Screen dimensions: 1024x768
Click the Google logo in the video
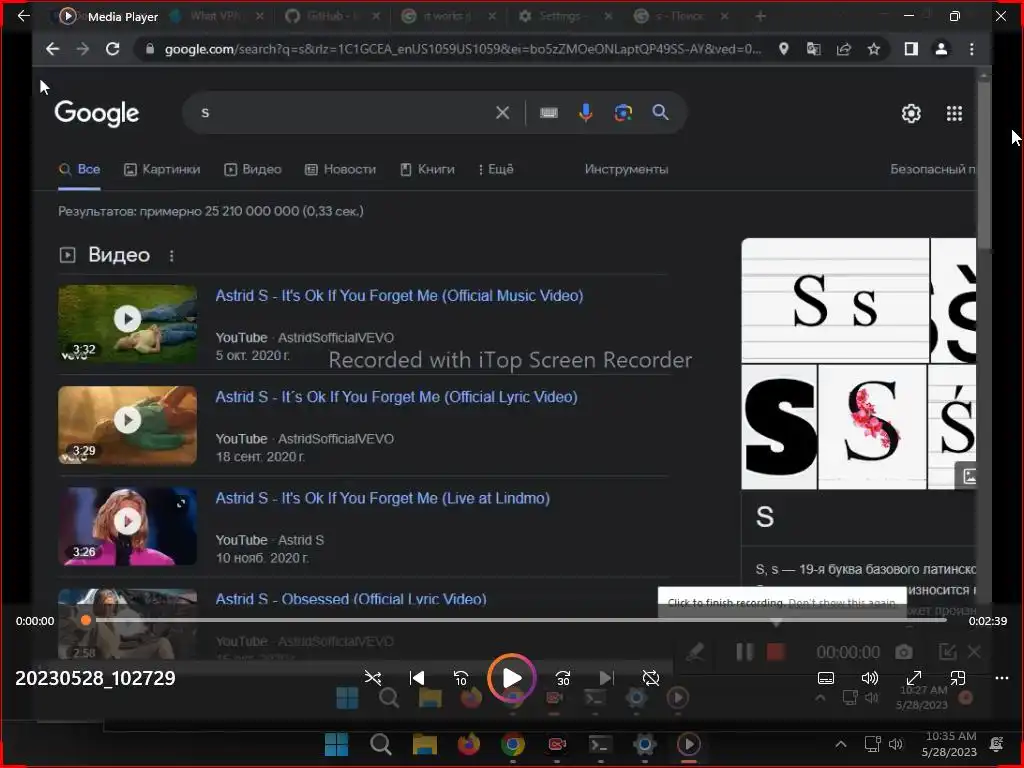(97, 113)
